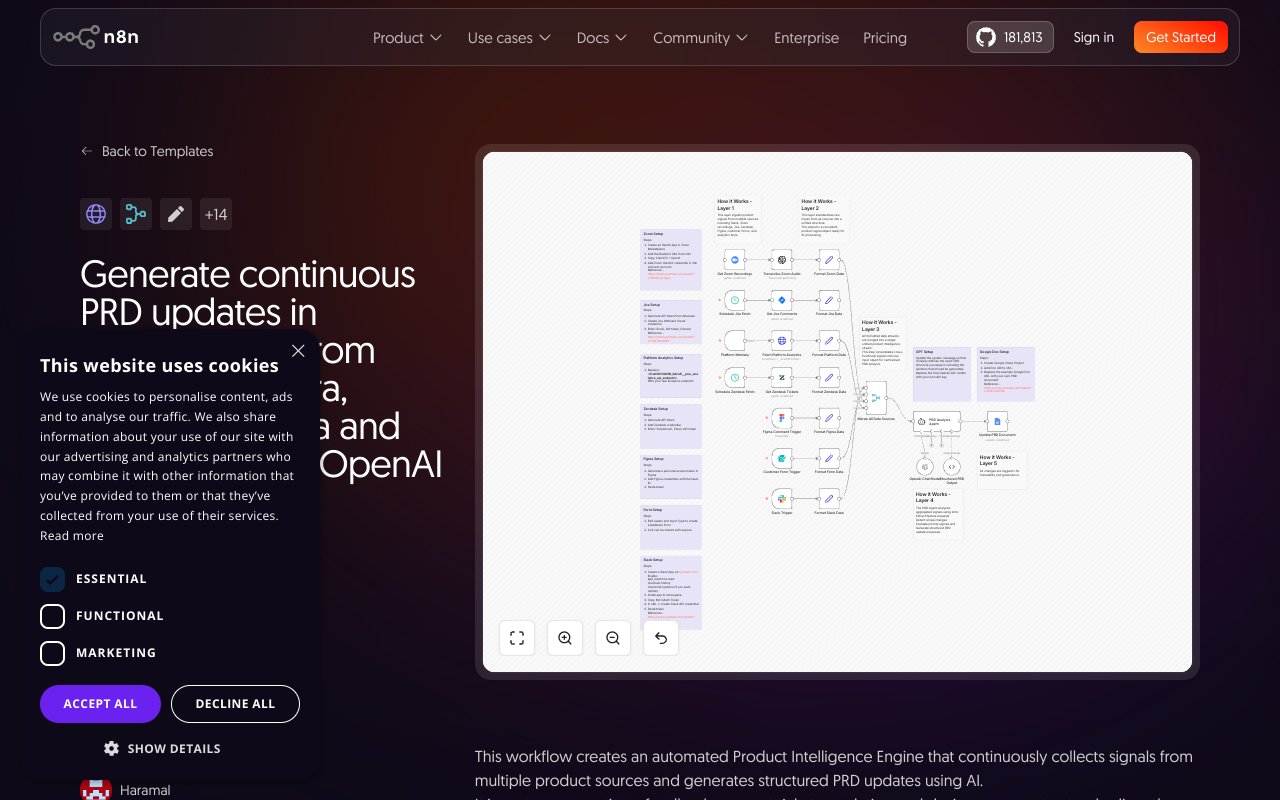
Task: Select the Get Jira Comments node
Action: pos(782,300)
